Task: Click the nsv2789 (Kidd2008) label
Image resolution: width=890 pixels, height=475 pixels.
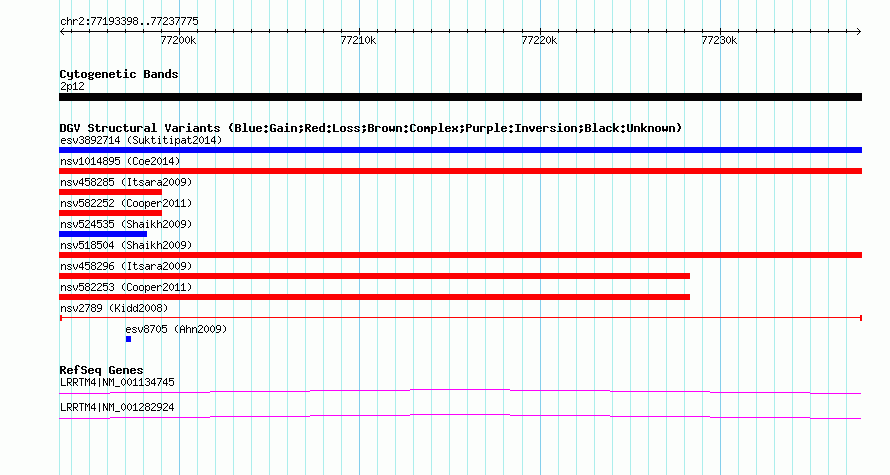Action: pos(114,308)
